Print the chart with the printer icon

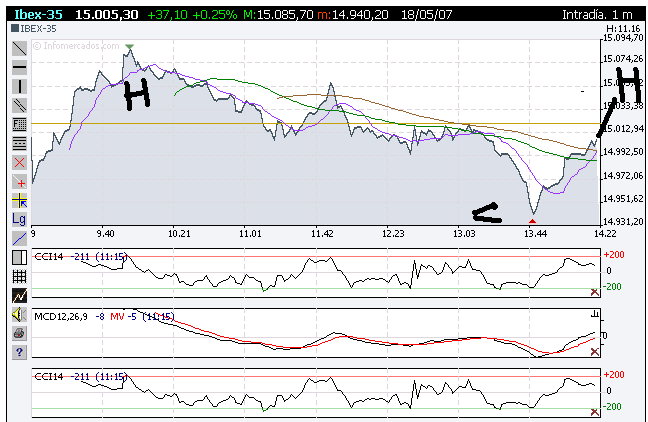click(x=19, y=333)
